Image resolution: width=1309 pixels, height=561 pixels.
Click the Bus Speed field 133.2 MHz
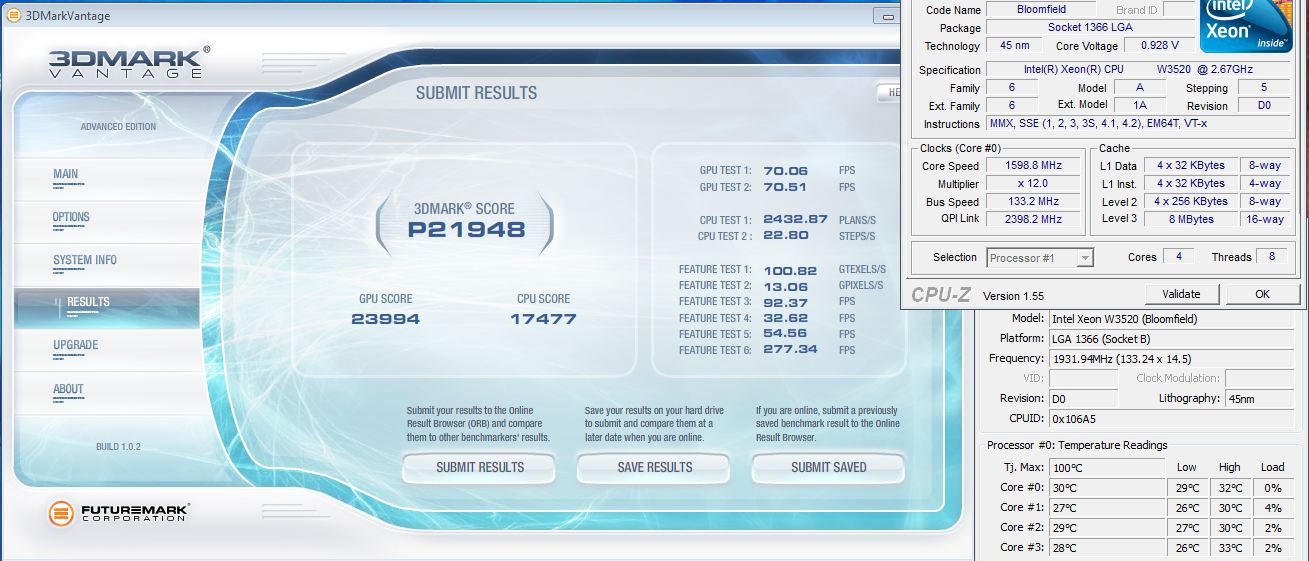tap(1034, 202)
